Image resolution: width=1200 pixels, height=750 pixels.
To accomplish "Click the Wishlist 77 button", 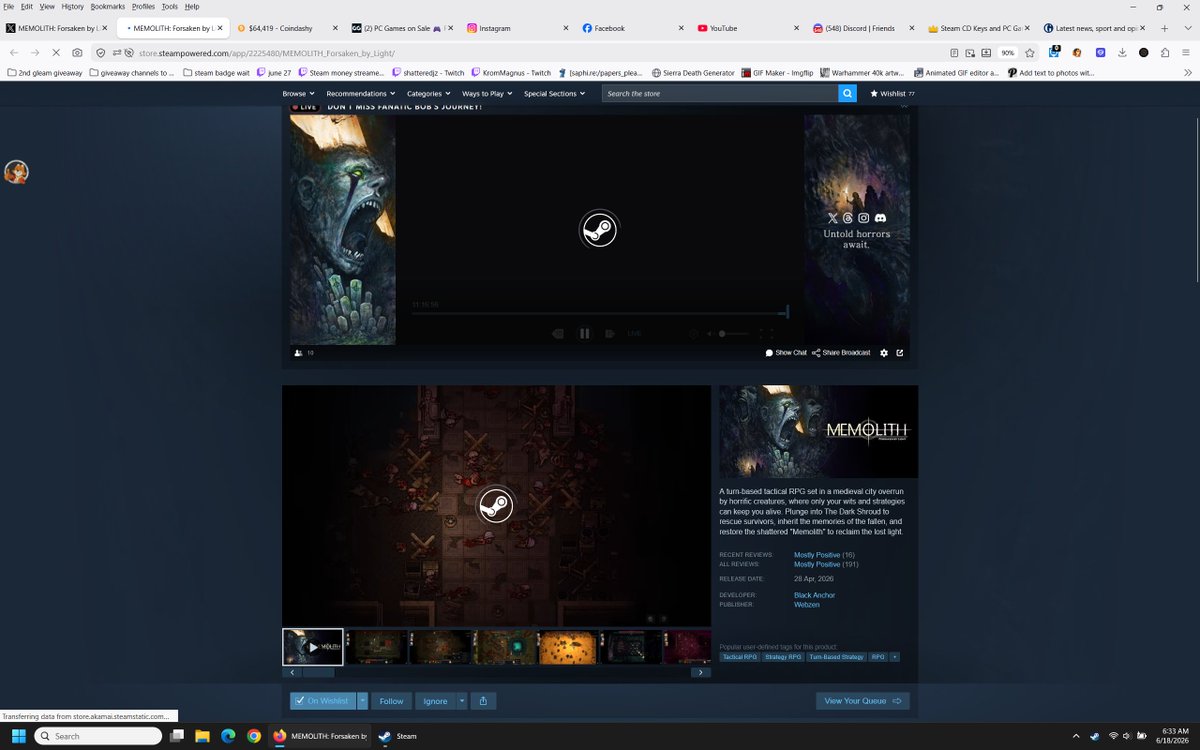I will [892, 93].
